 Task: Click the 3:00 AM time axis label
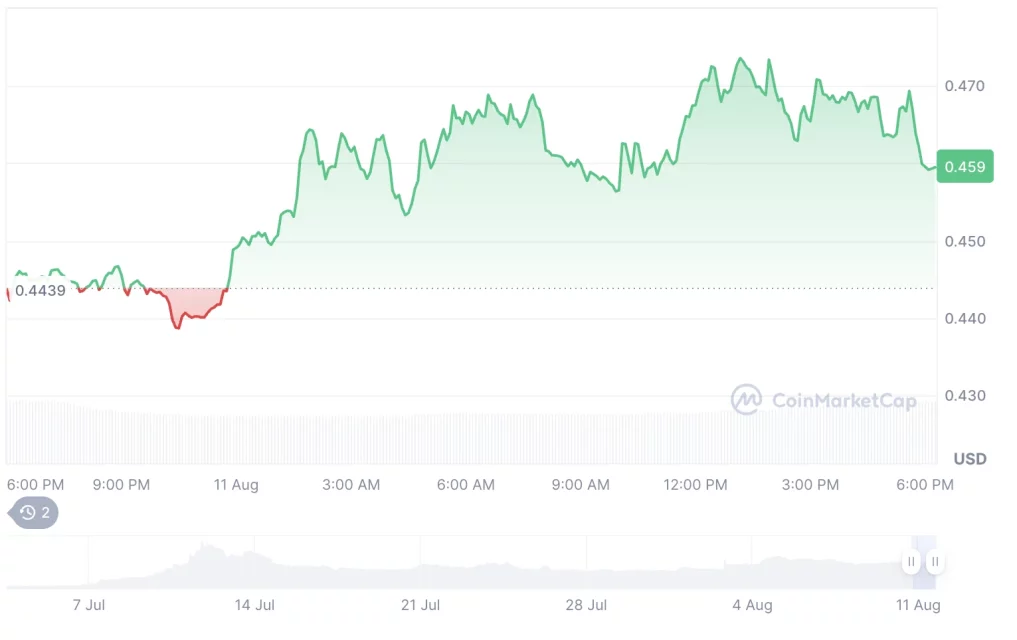[351, 485]
